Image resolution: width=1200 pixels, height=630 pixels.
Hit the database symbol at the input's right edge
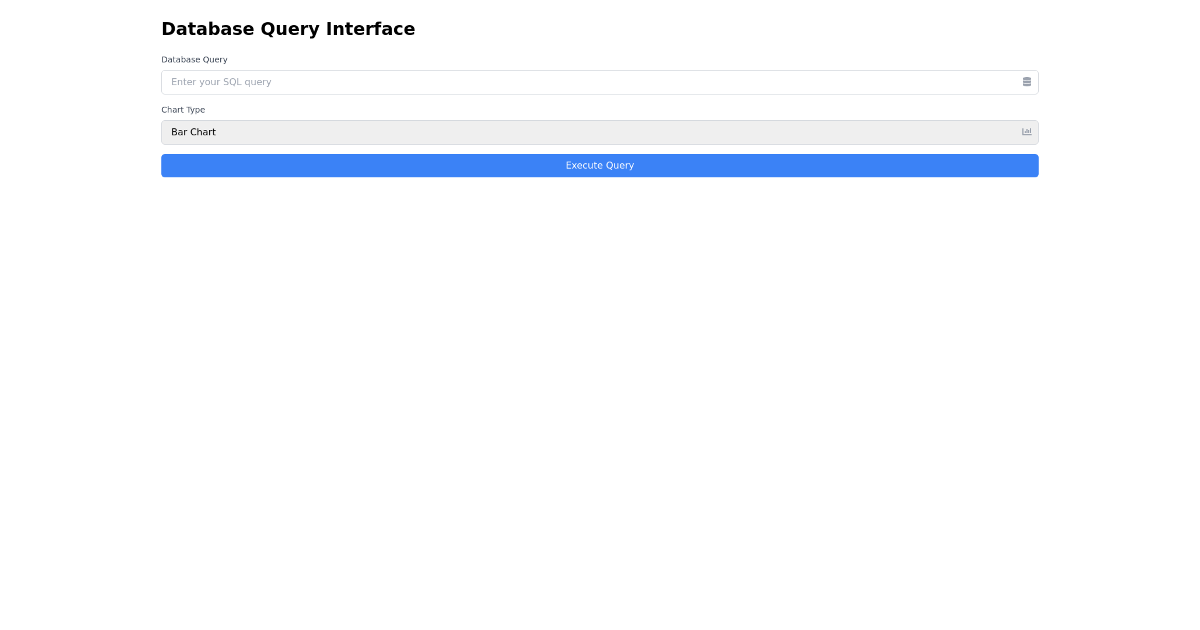coord(1026,81)
